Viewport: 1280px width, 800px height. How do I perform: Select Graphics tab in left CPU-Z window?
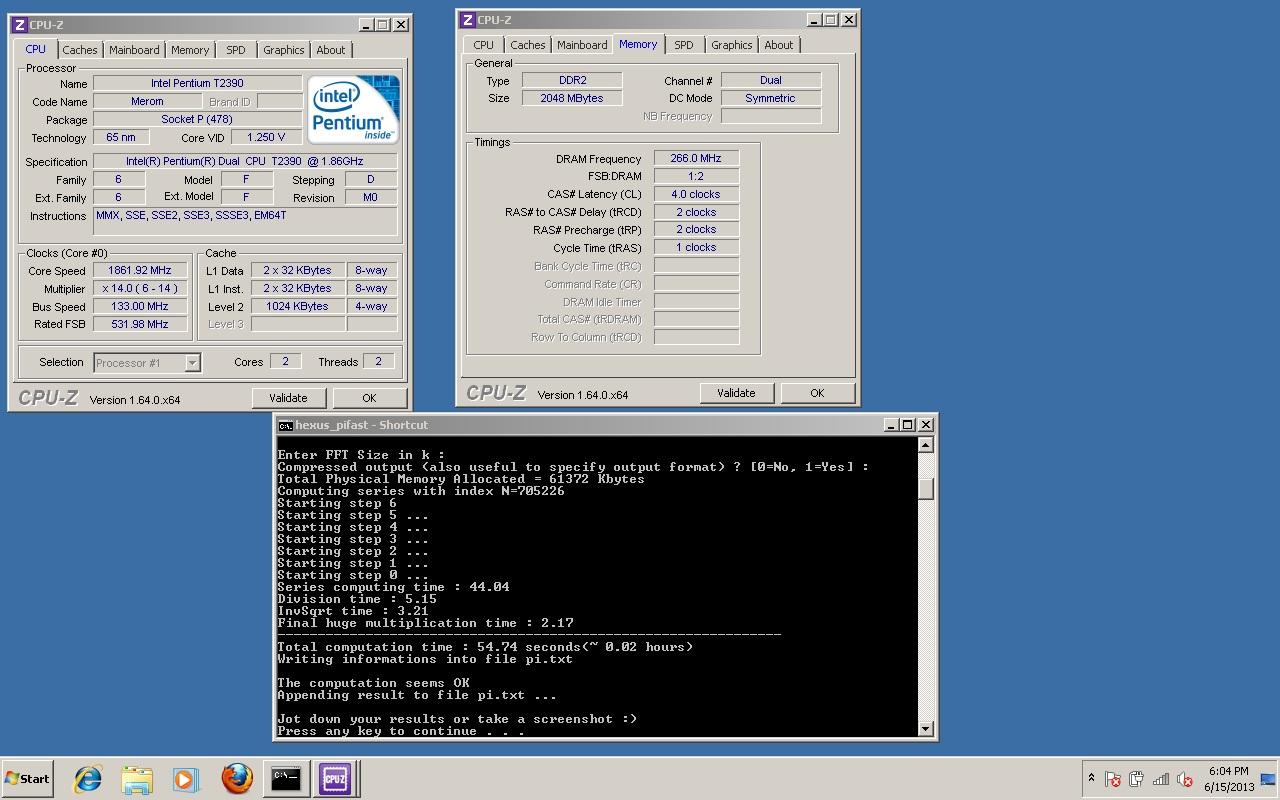[x=284, y=50]
